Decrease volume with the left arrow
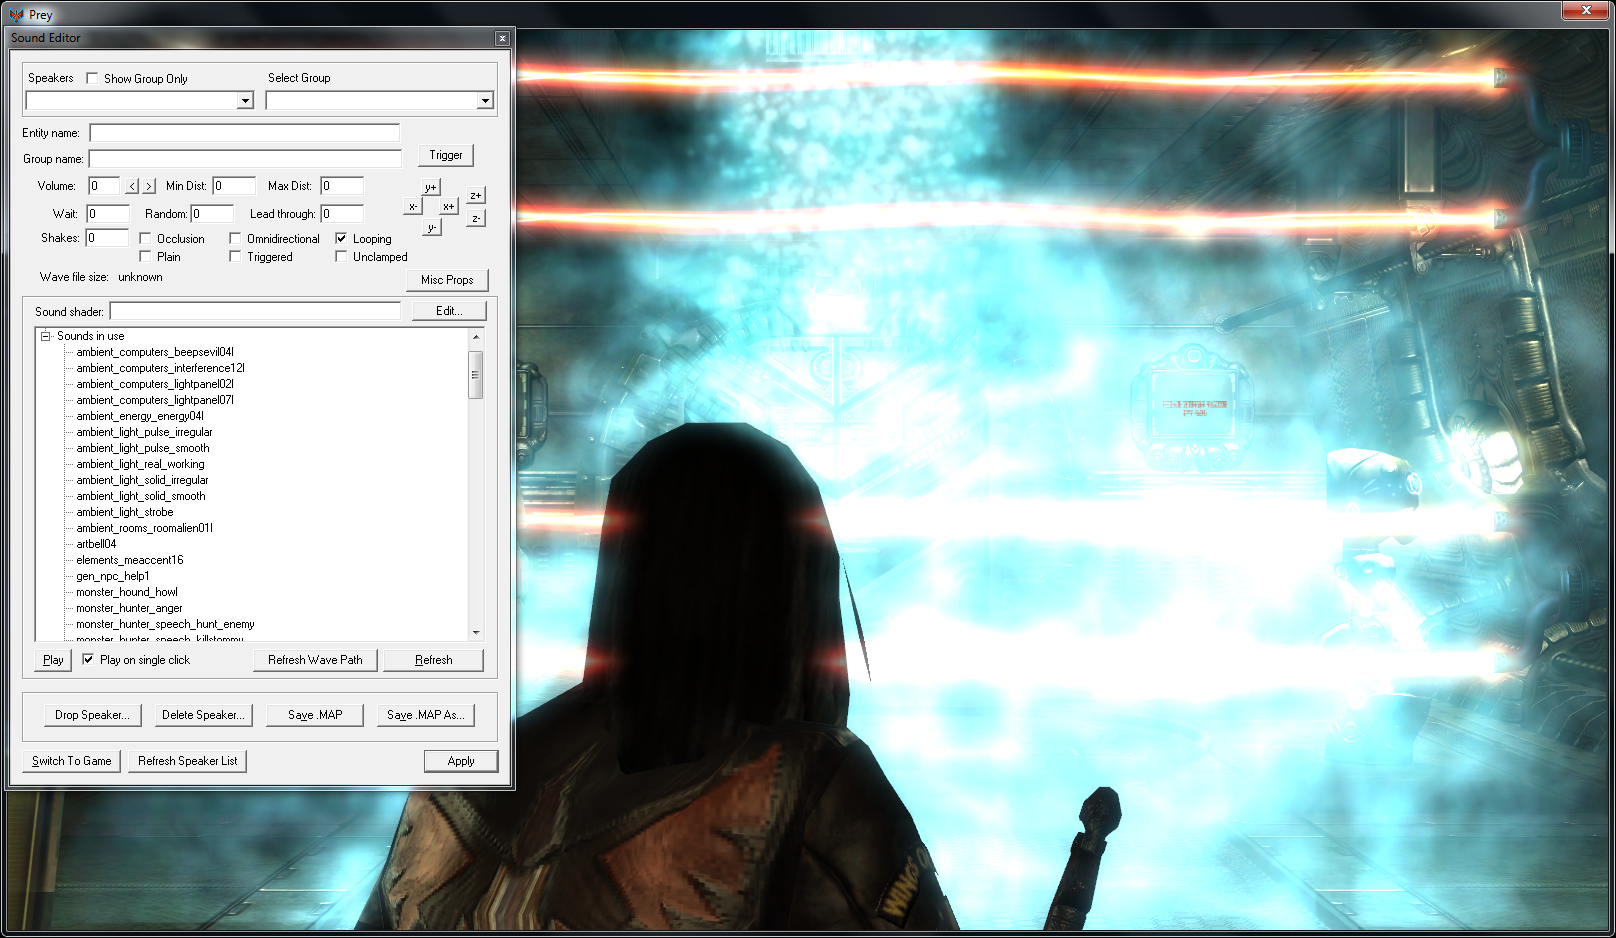The height and width of the screenshot is (938, 1616). [132, 186]
